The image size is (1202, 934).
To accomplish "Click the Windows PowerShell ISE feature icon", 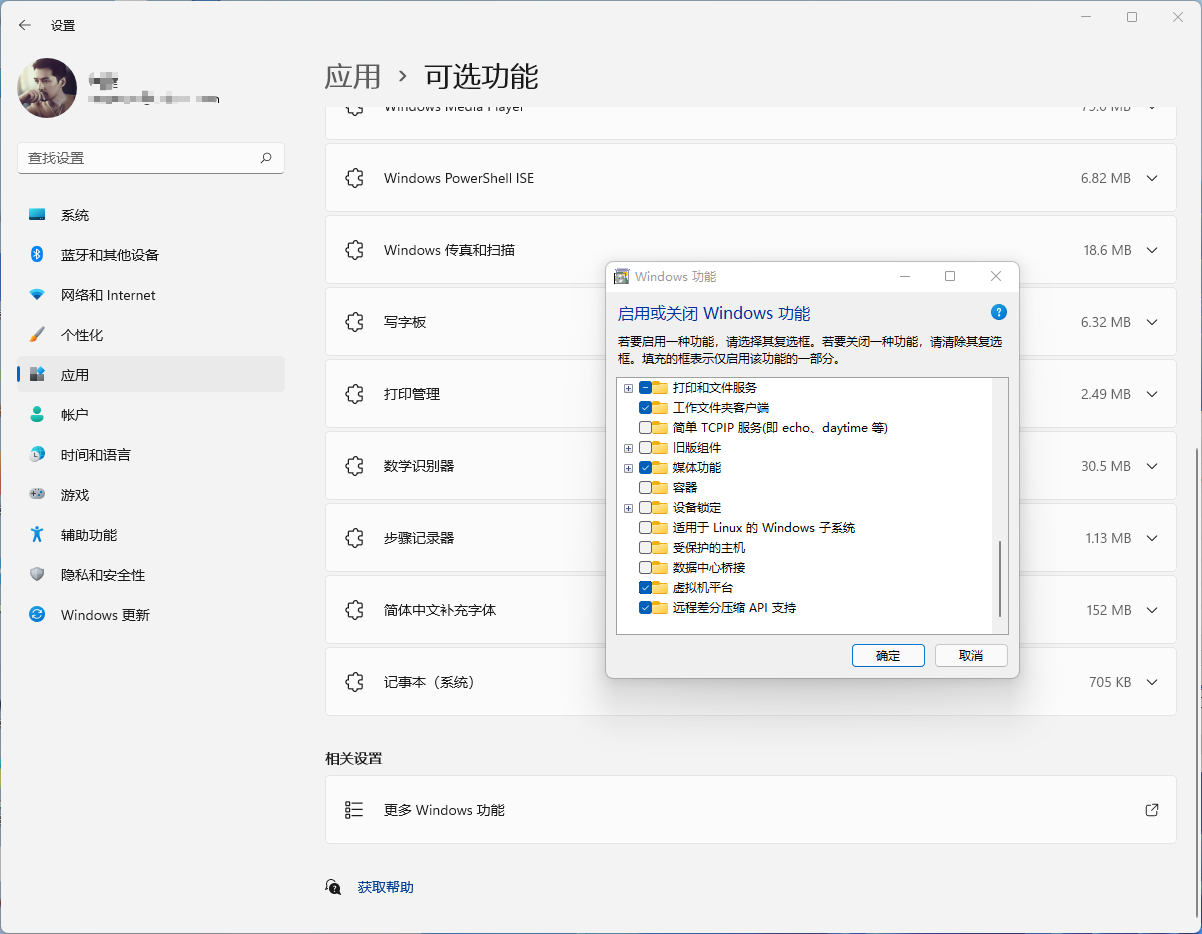I will pyautogui.click(x=354, y=177).
